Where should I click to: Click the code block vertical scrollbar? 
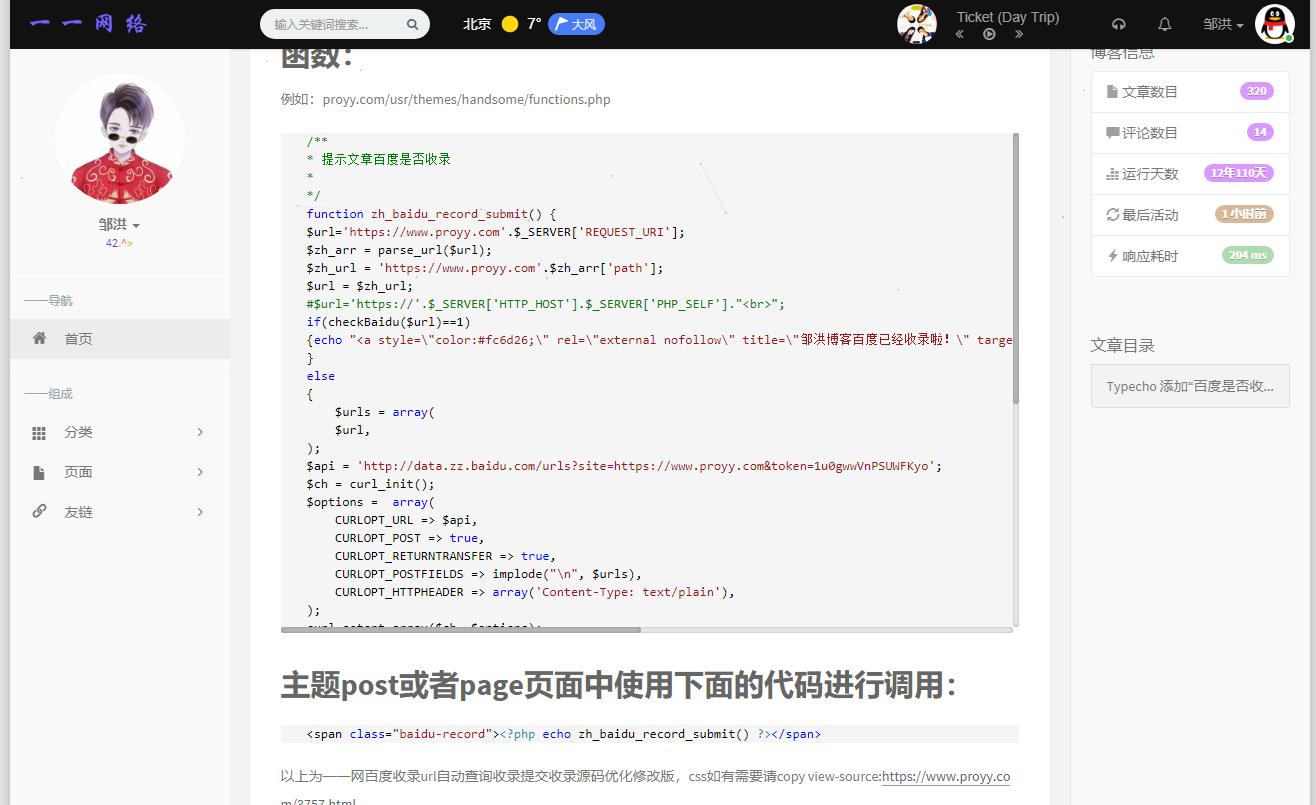coord(1016,270)
